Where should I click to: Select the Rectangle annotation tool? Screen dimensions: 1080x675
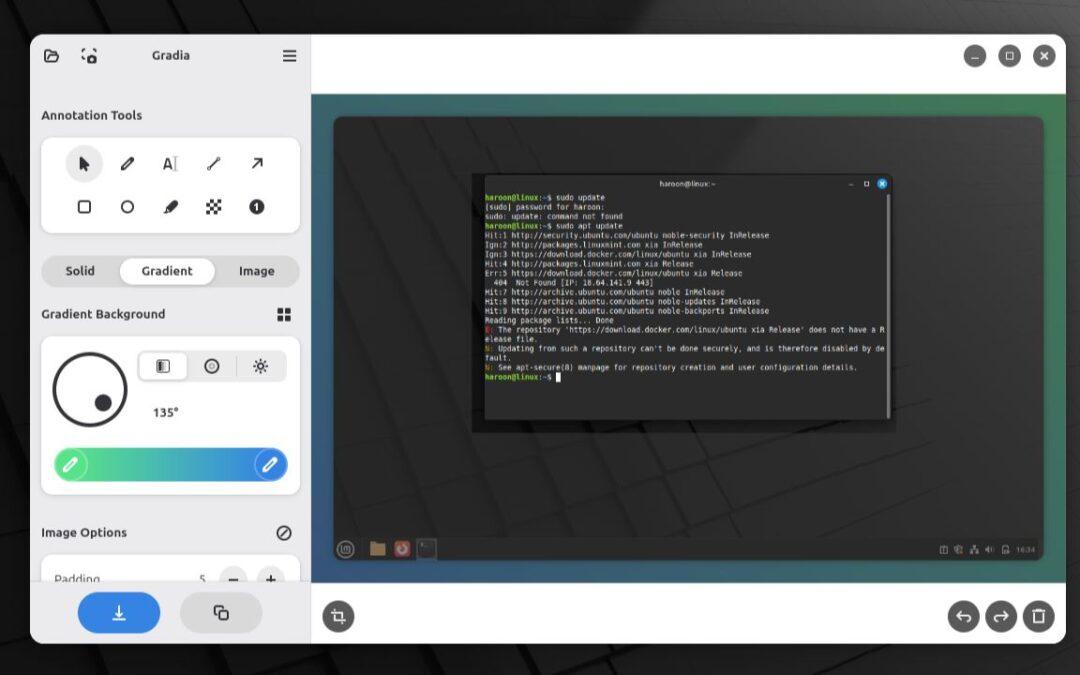click(x=84, y=207)
